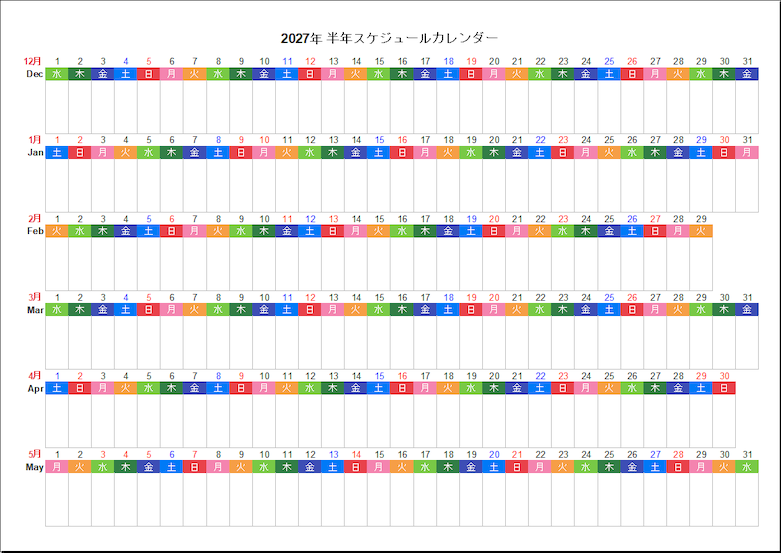This screenshot has width=781, height=553.
Task: Select the 5月 month label
Action: [x=34, y=454]
